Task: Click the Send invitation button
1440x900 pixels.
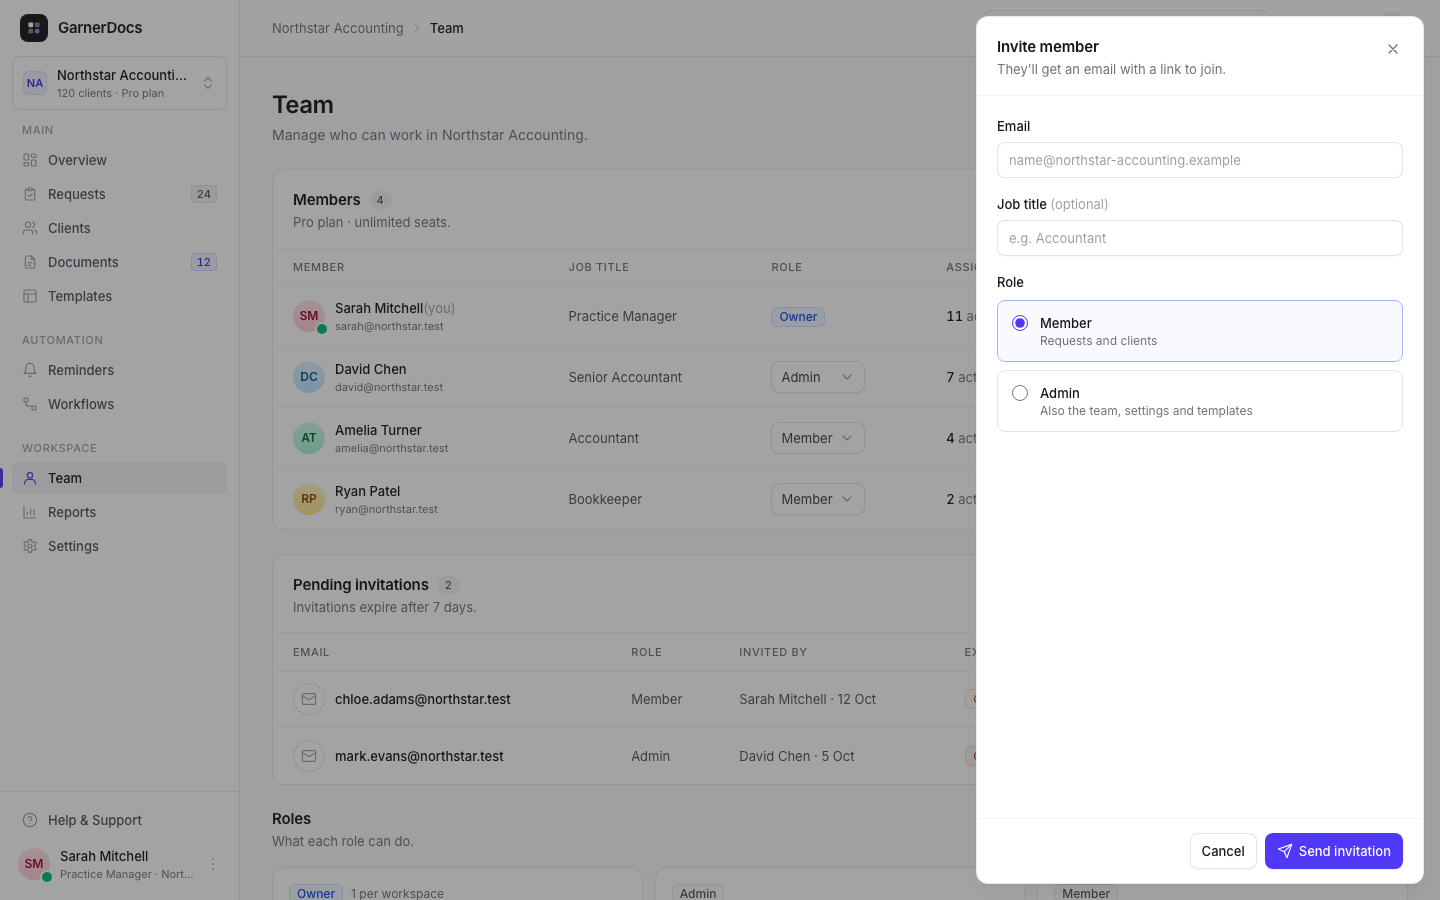Action: (1333, 851)
